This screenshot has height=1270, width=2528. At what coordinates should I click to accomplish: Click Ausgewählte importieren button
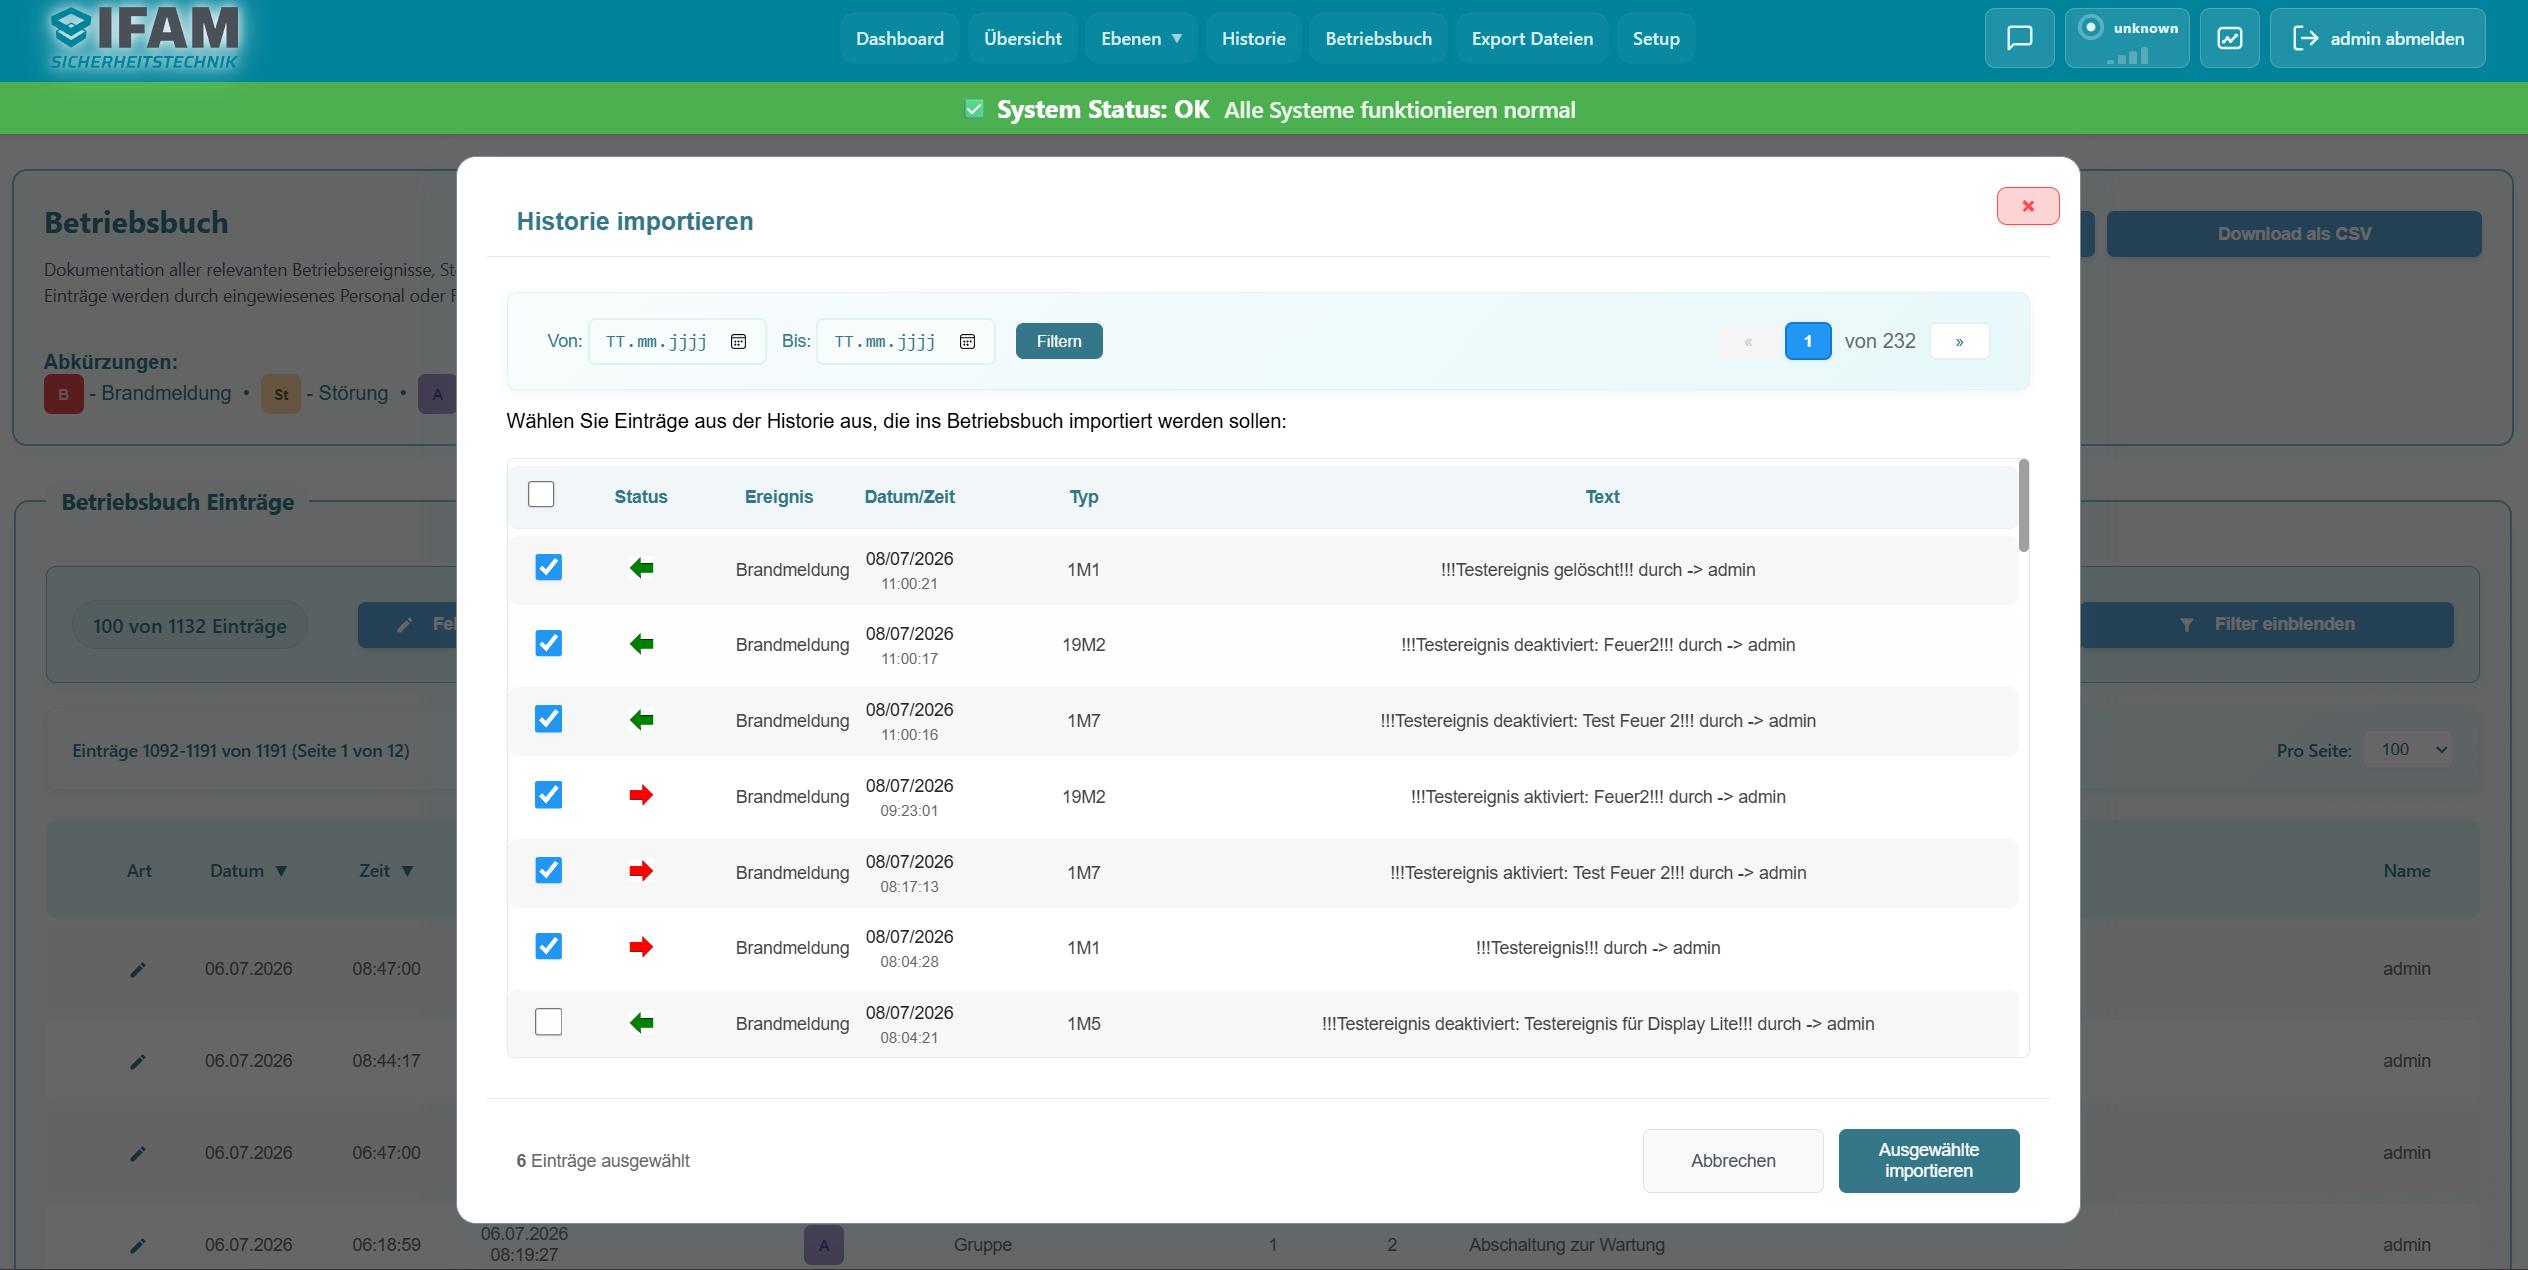(1929, 1161)
